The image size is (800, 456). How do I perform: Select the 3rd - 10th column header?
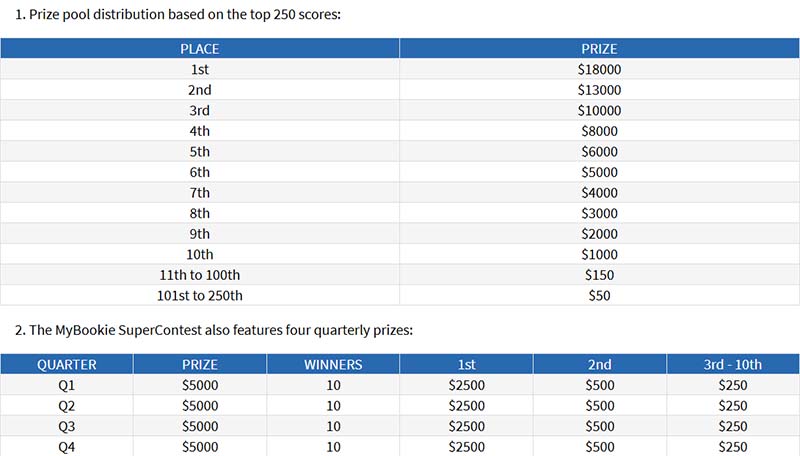pyautogui.click(x=733, y=364)
